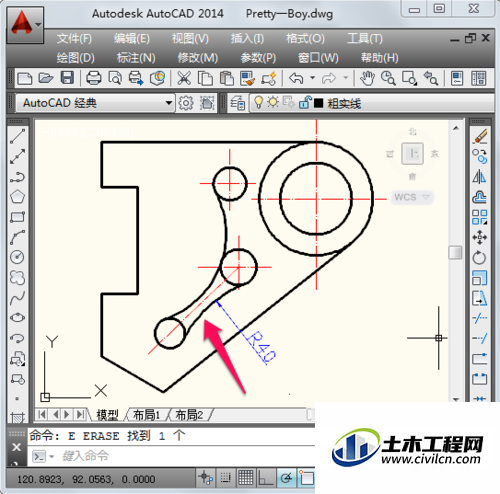
Task: Toggle Snap Mode in status bar
Action: click(225, 478)
